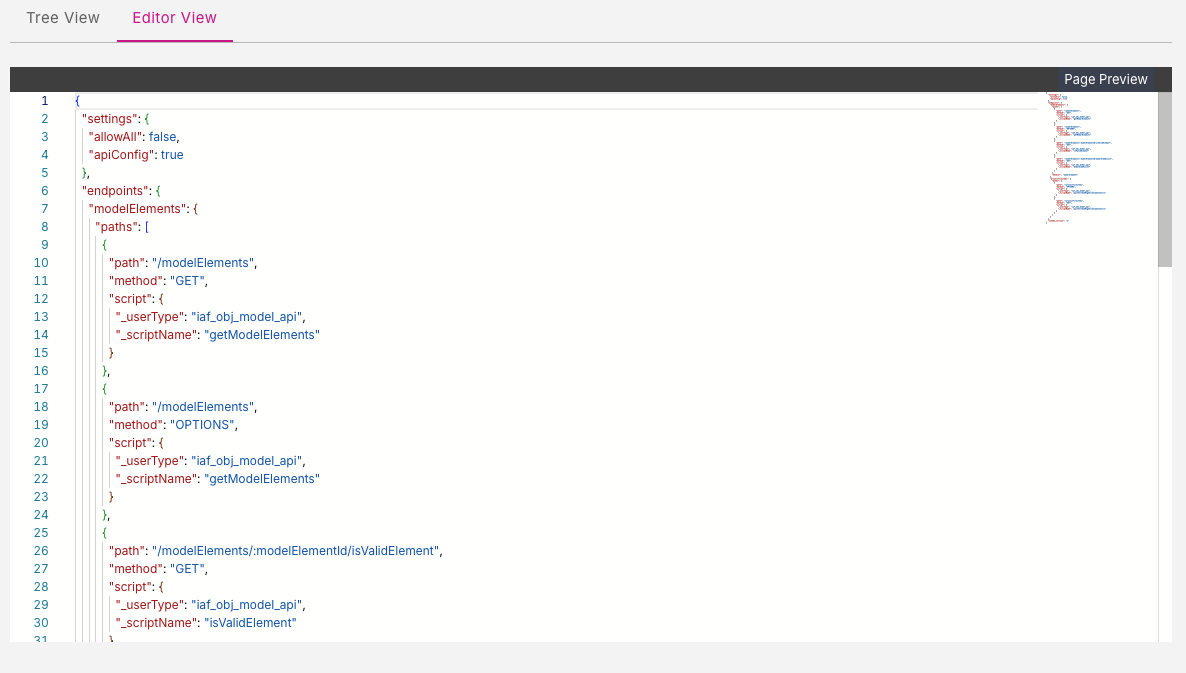Click the editor's vertical scrollbar thumb
This screenshot has width=1186, height=673.
coord(1165,180)
